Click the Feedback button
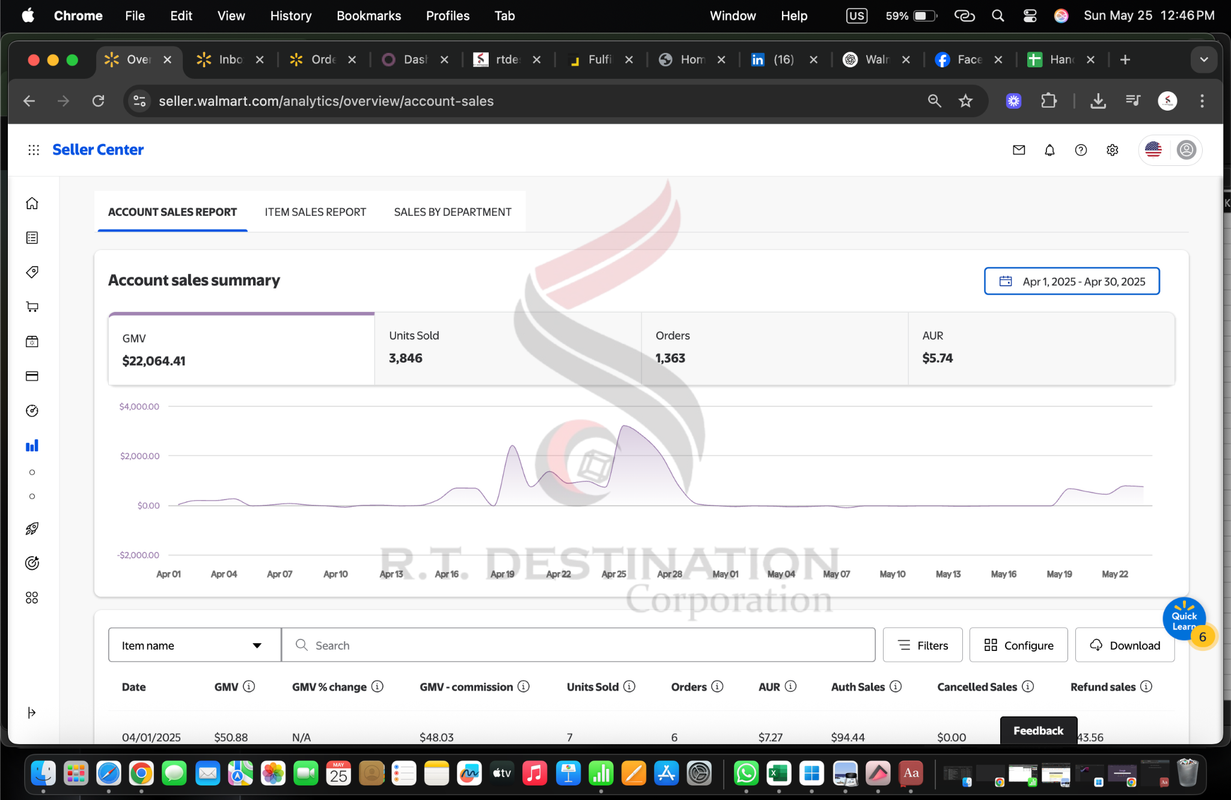1231x800 pixels. pyautogui.click(x=1039, y=731)
